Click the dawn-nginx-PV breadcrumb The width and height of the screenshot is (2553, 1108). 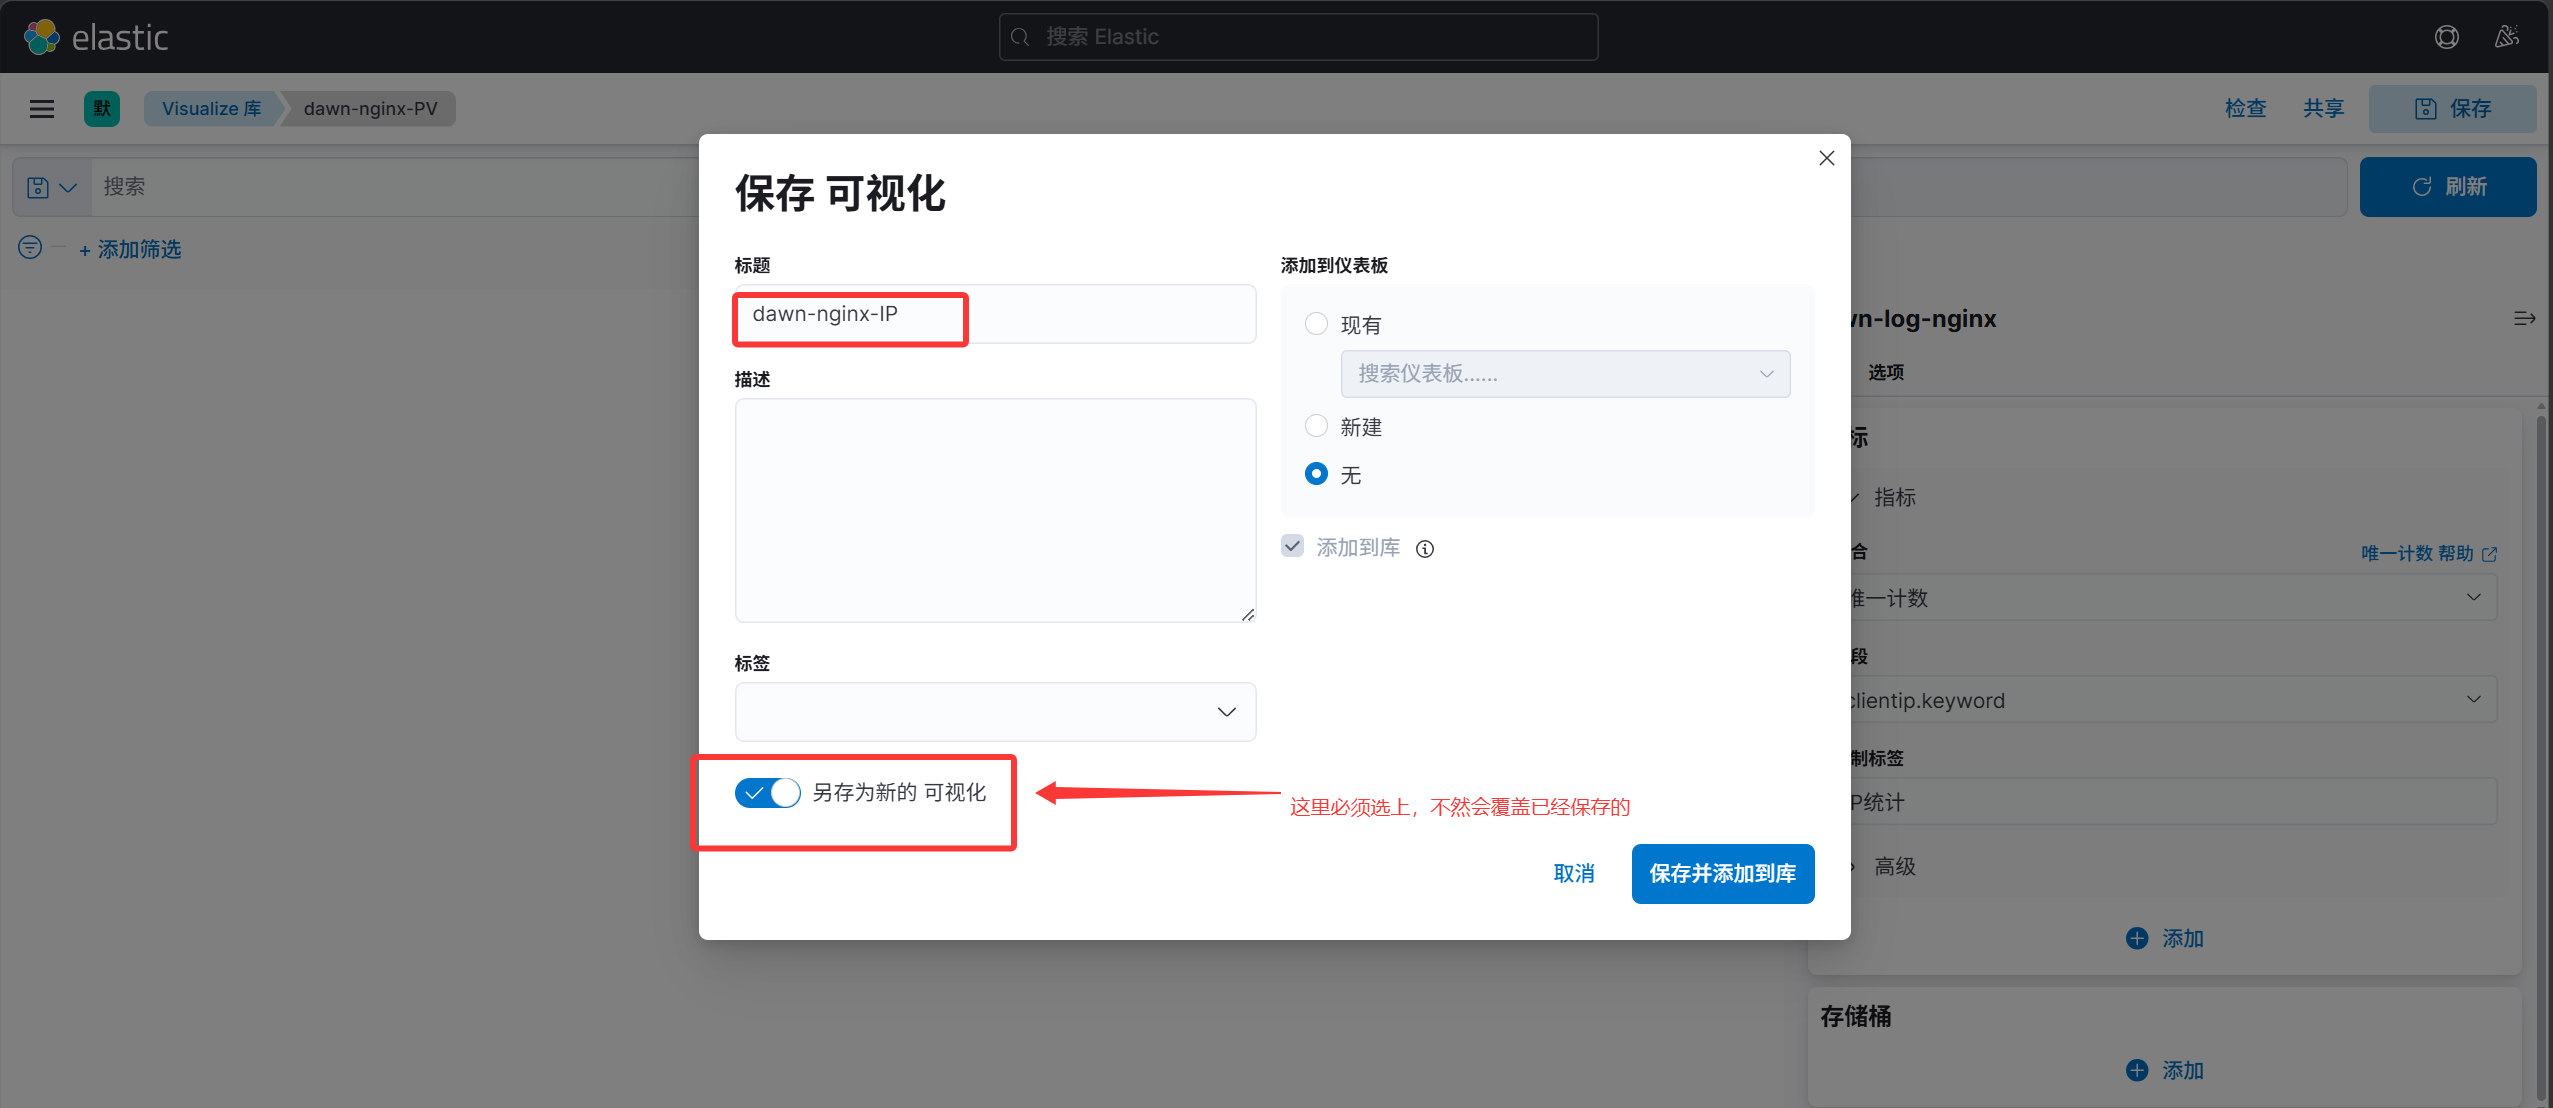[370, 109]
